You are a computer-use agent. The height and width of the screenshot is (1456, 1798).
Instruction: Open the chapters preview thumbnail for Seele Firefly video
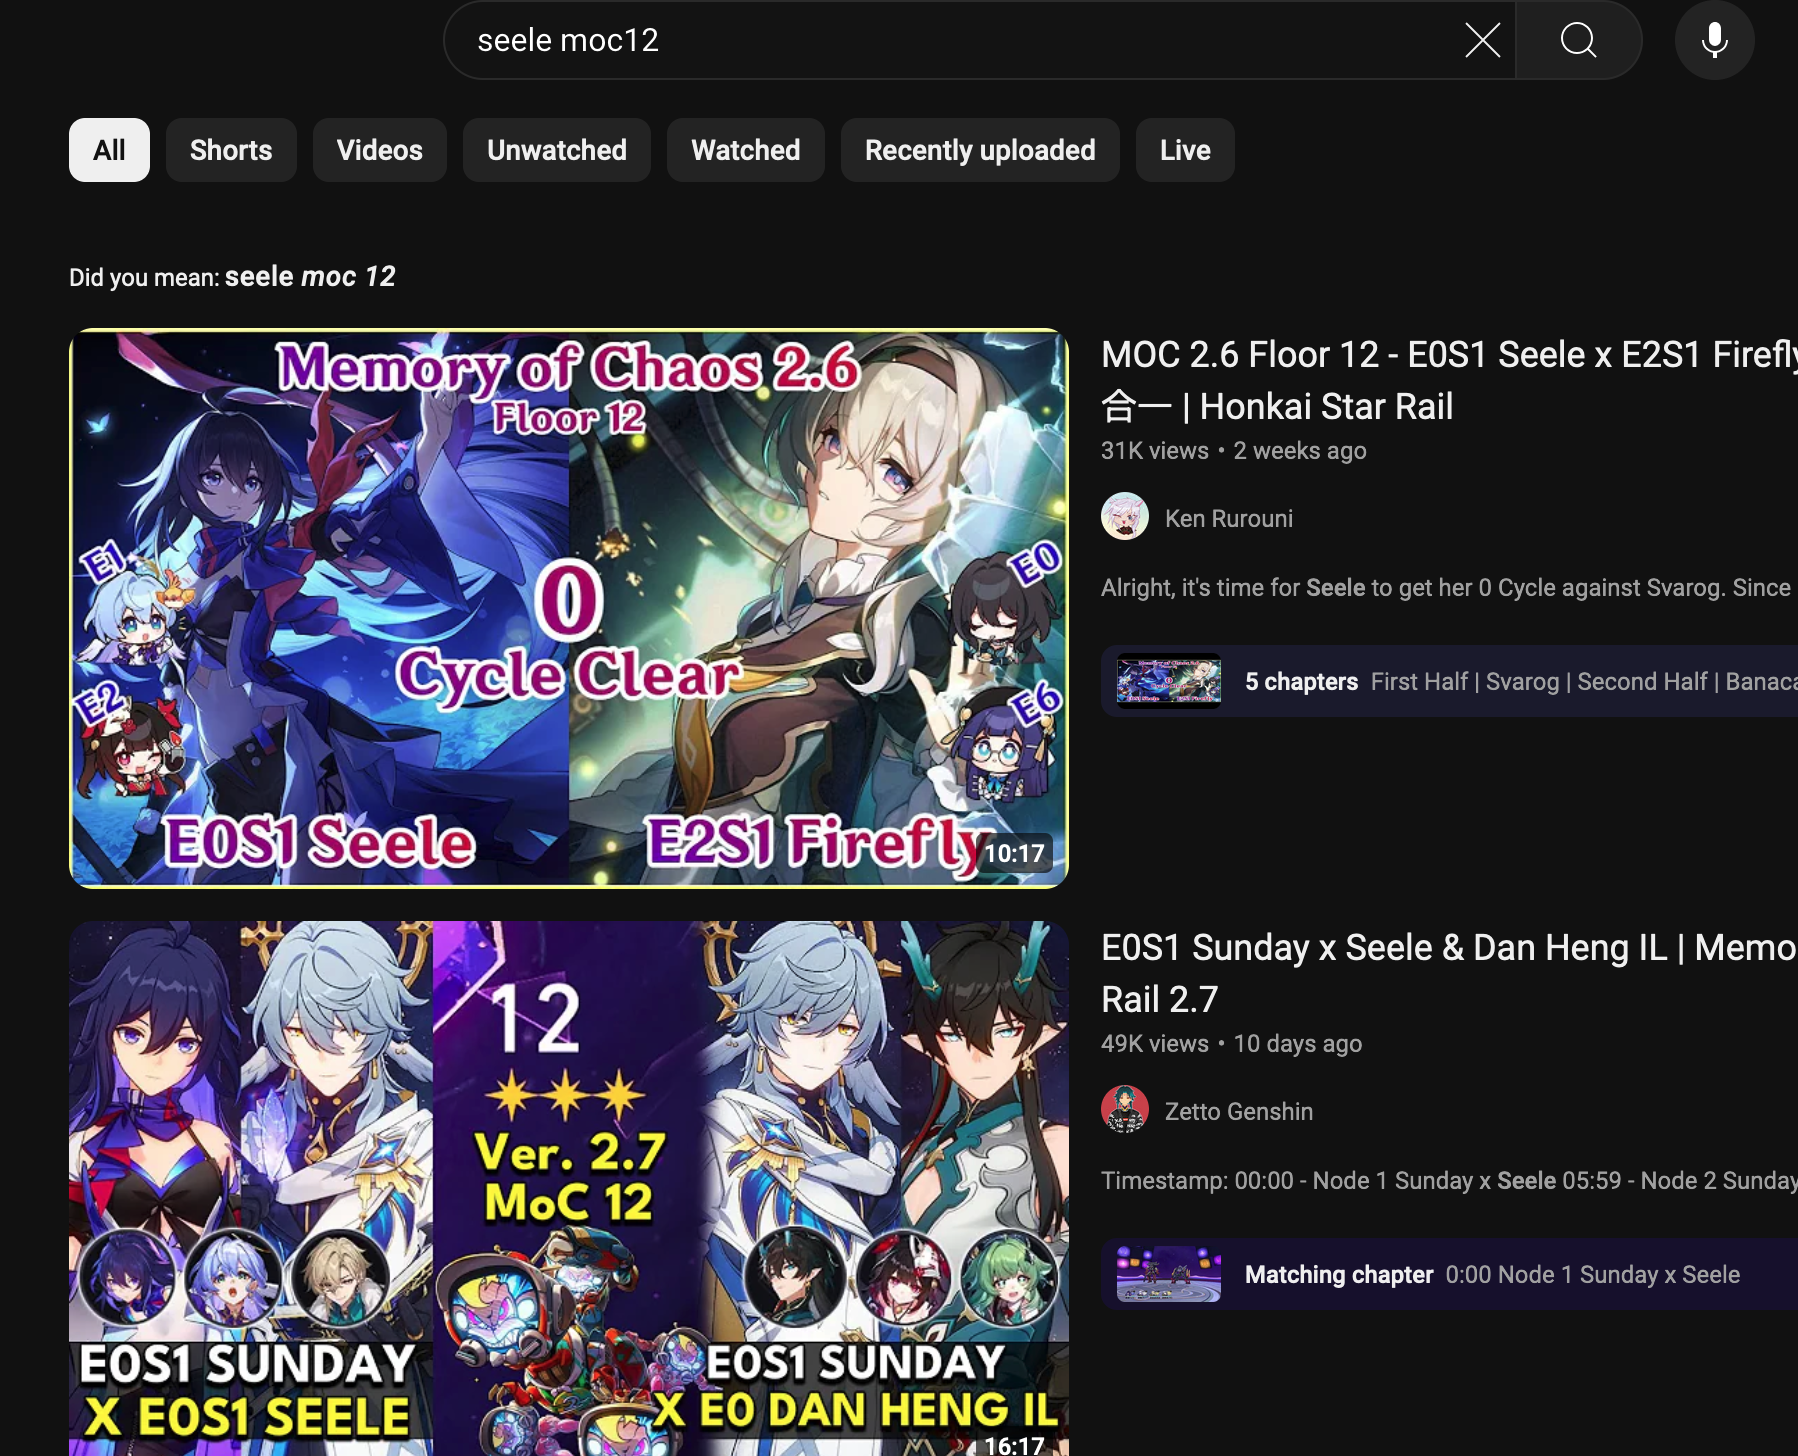coord(1169,680)
